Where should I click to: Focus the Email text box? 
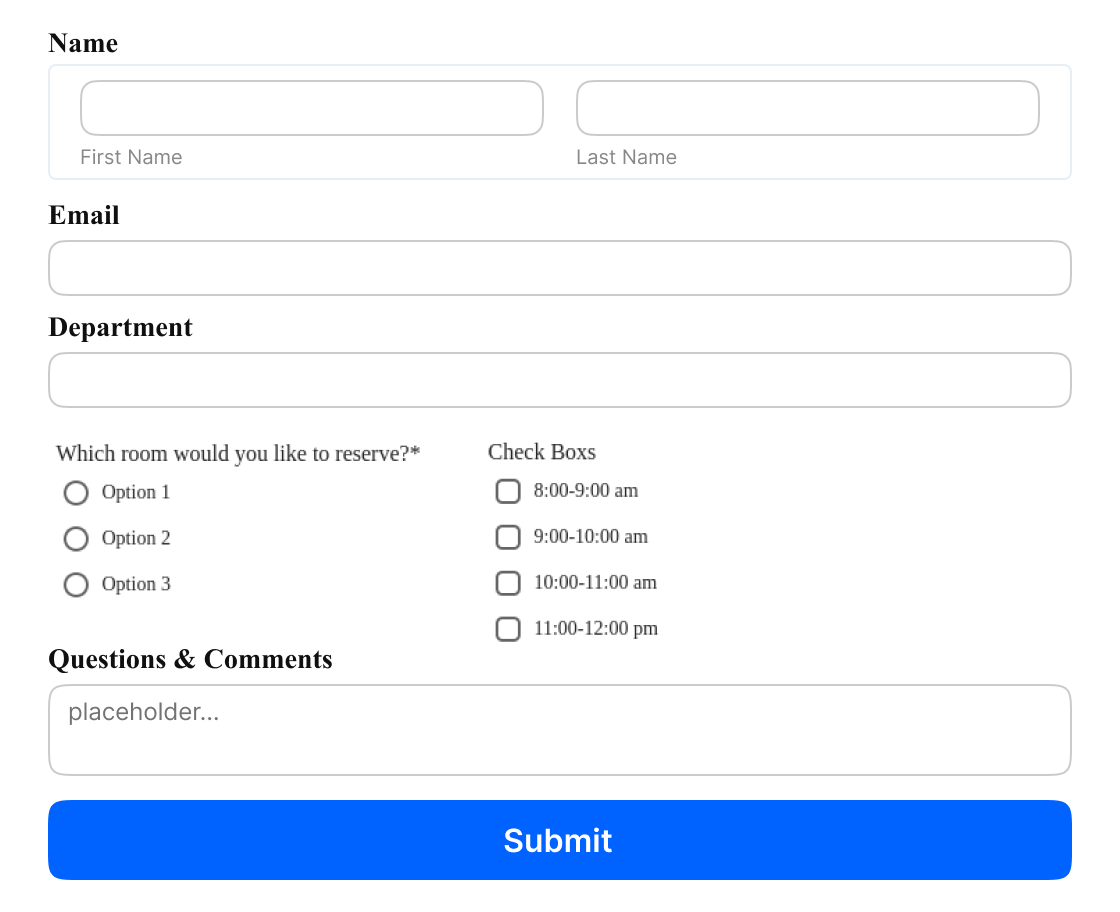click(x=559, y=268)
